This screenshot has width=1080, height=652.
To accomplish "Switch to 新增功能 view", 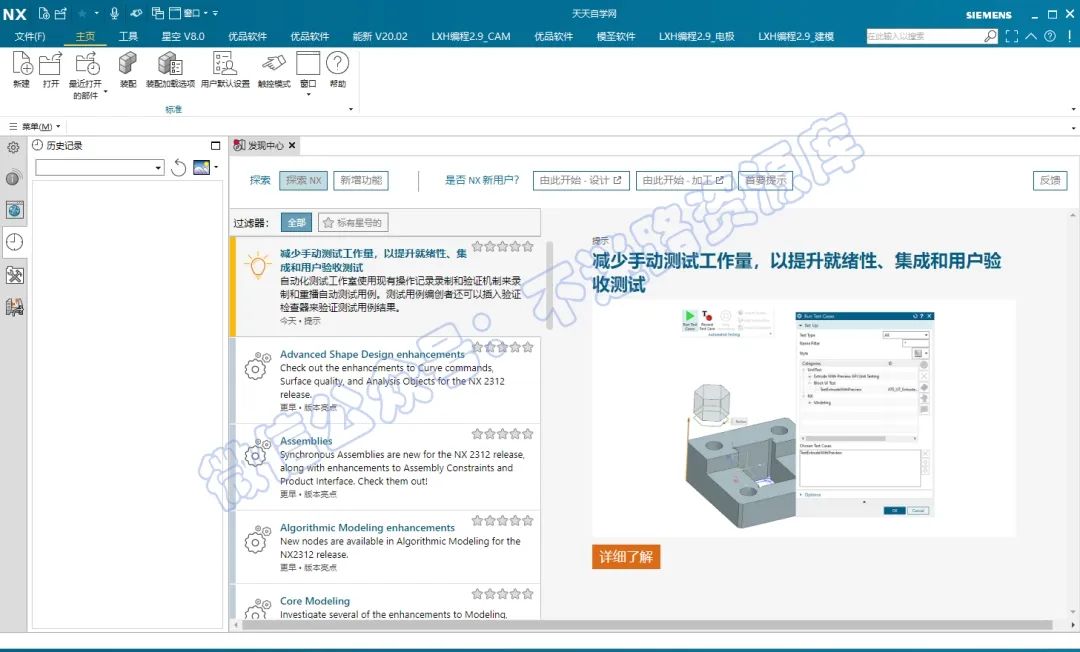I will click(x=361, y=180).
